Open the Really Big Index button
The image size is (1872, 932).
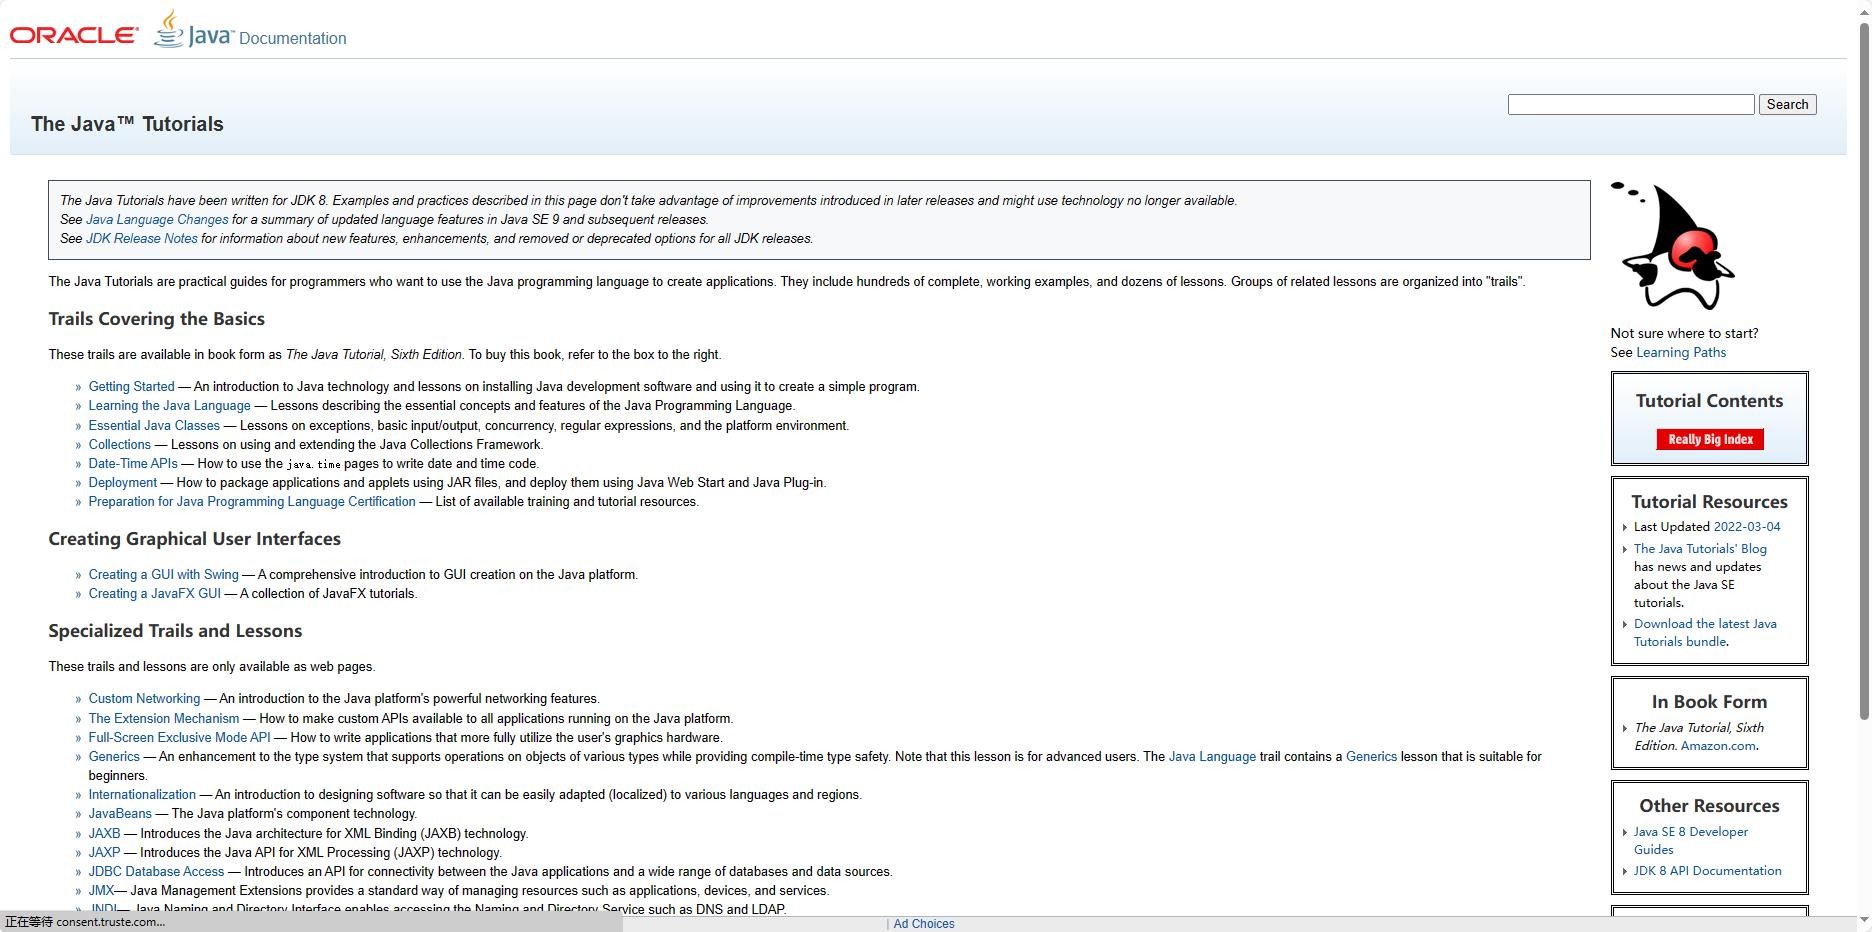click(x=1709, y=439)
